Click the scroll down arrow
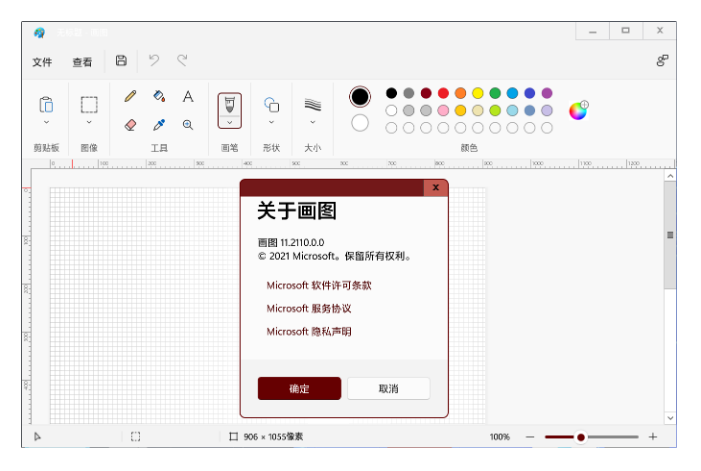The image size is (701, 471). (670, 418)
